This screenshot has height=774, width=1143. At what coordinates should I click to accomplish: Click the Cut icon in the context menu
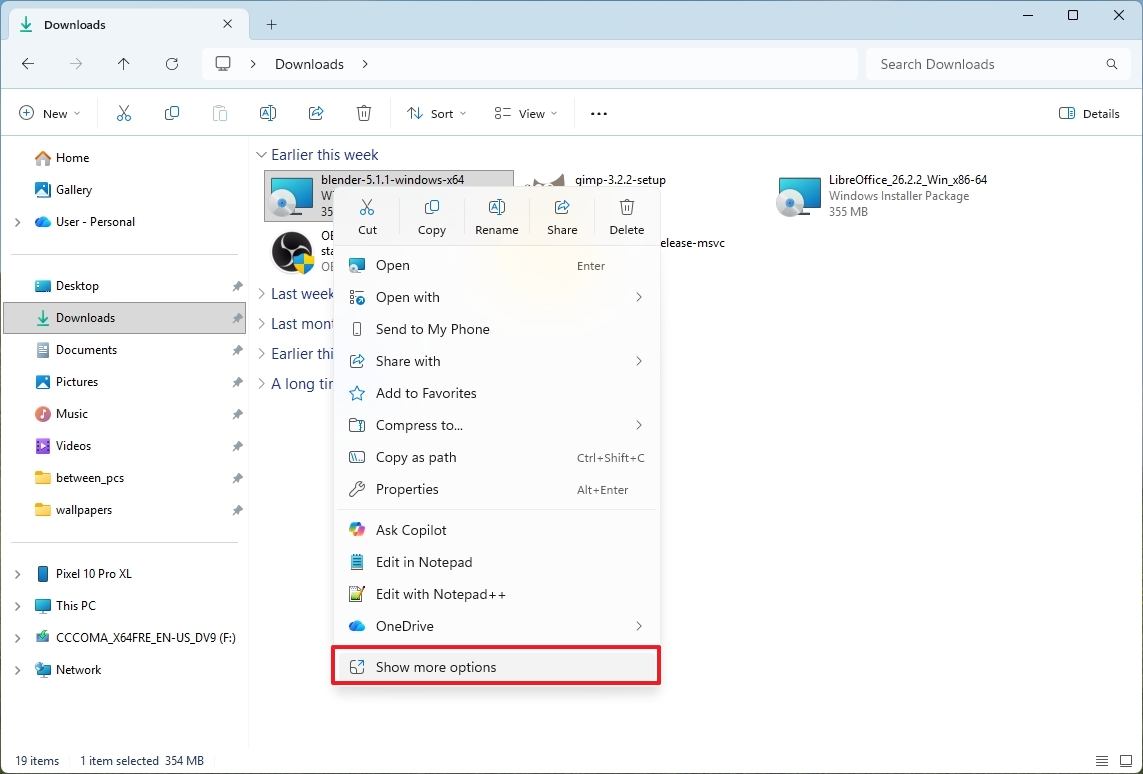point(367,215)
